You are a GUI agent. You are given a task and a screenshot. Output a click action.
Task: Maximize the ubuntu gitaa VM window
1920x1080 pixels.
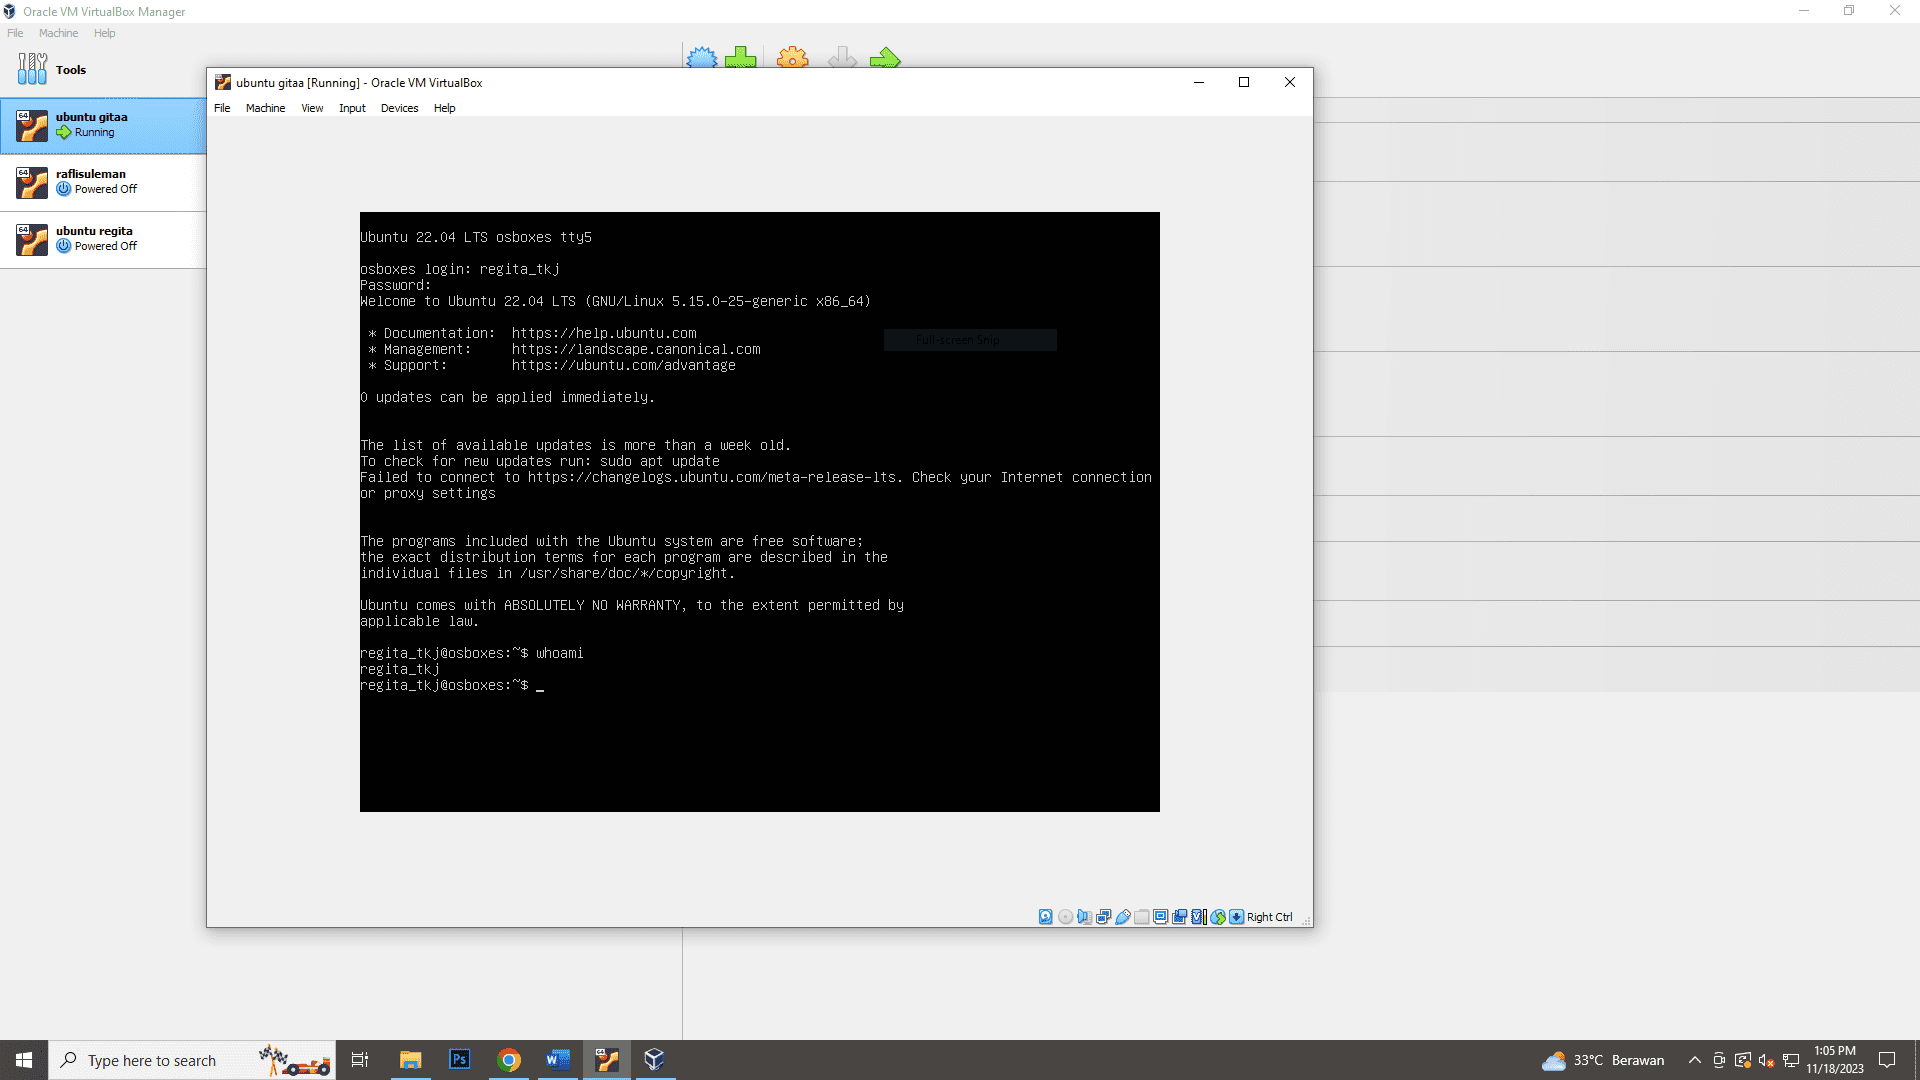point(1244,83)
